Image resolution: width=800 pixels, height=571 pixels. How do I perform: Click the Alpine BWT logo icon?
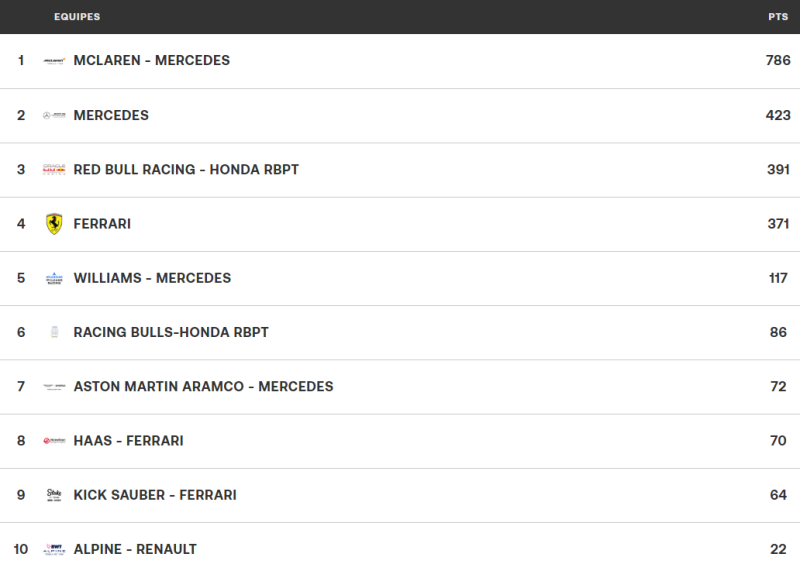[54, 549]
